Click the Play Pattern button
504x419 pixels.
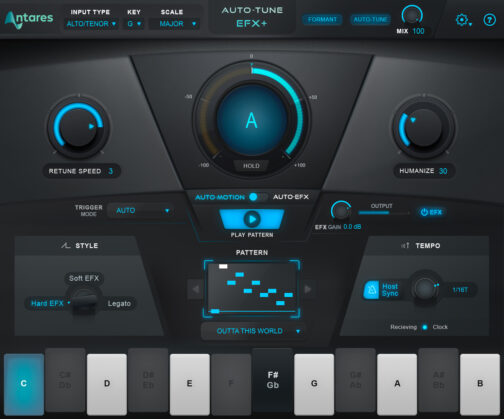[252, 219]
